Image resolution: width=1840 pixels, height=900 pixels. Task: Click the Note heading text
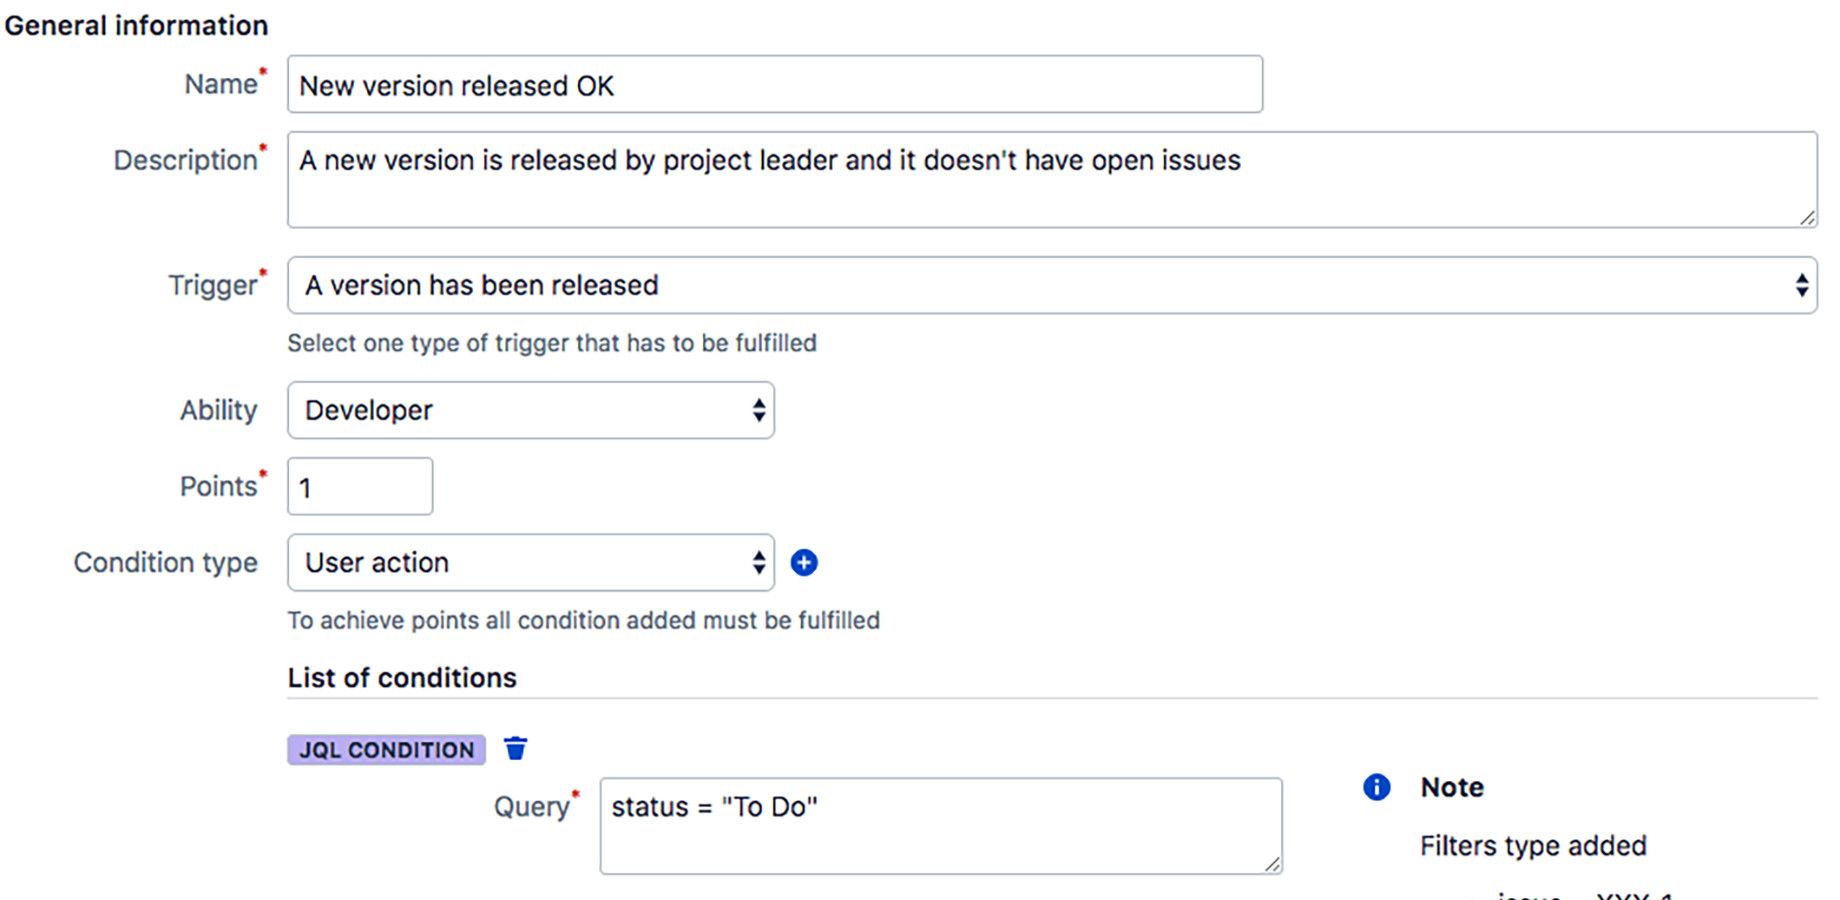click(x=1452, y=787)
